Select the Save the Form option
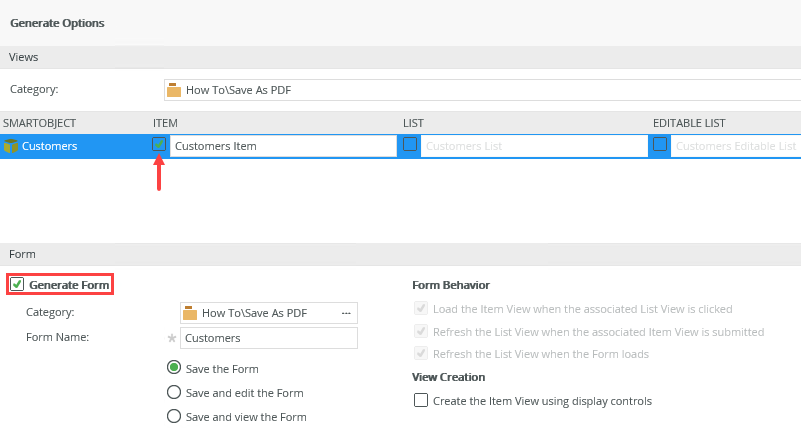Image resolution: width=801 pixels, height=437 pixels. 174,368
